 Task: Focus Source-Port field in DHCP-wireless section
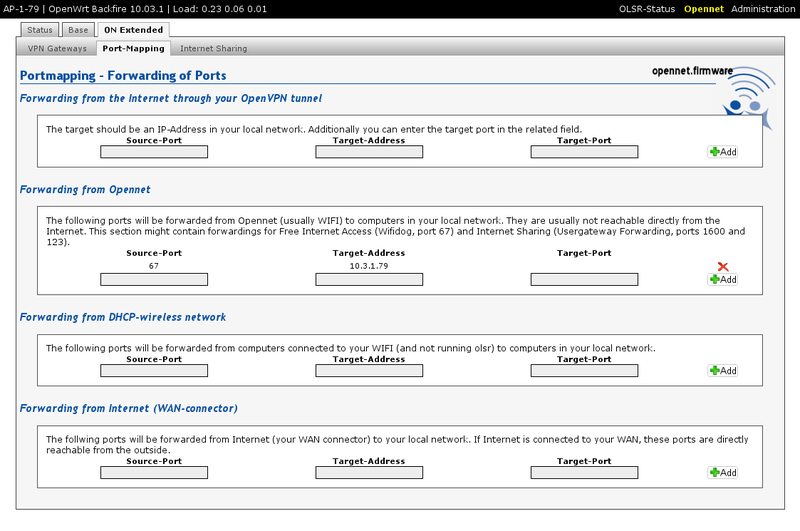(154, 370)
